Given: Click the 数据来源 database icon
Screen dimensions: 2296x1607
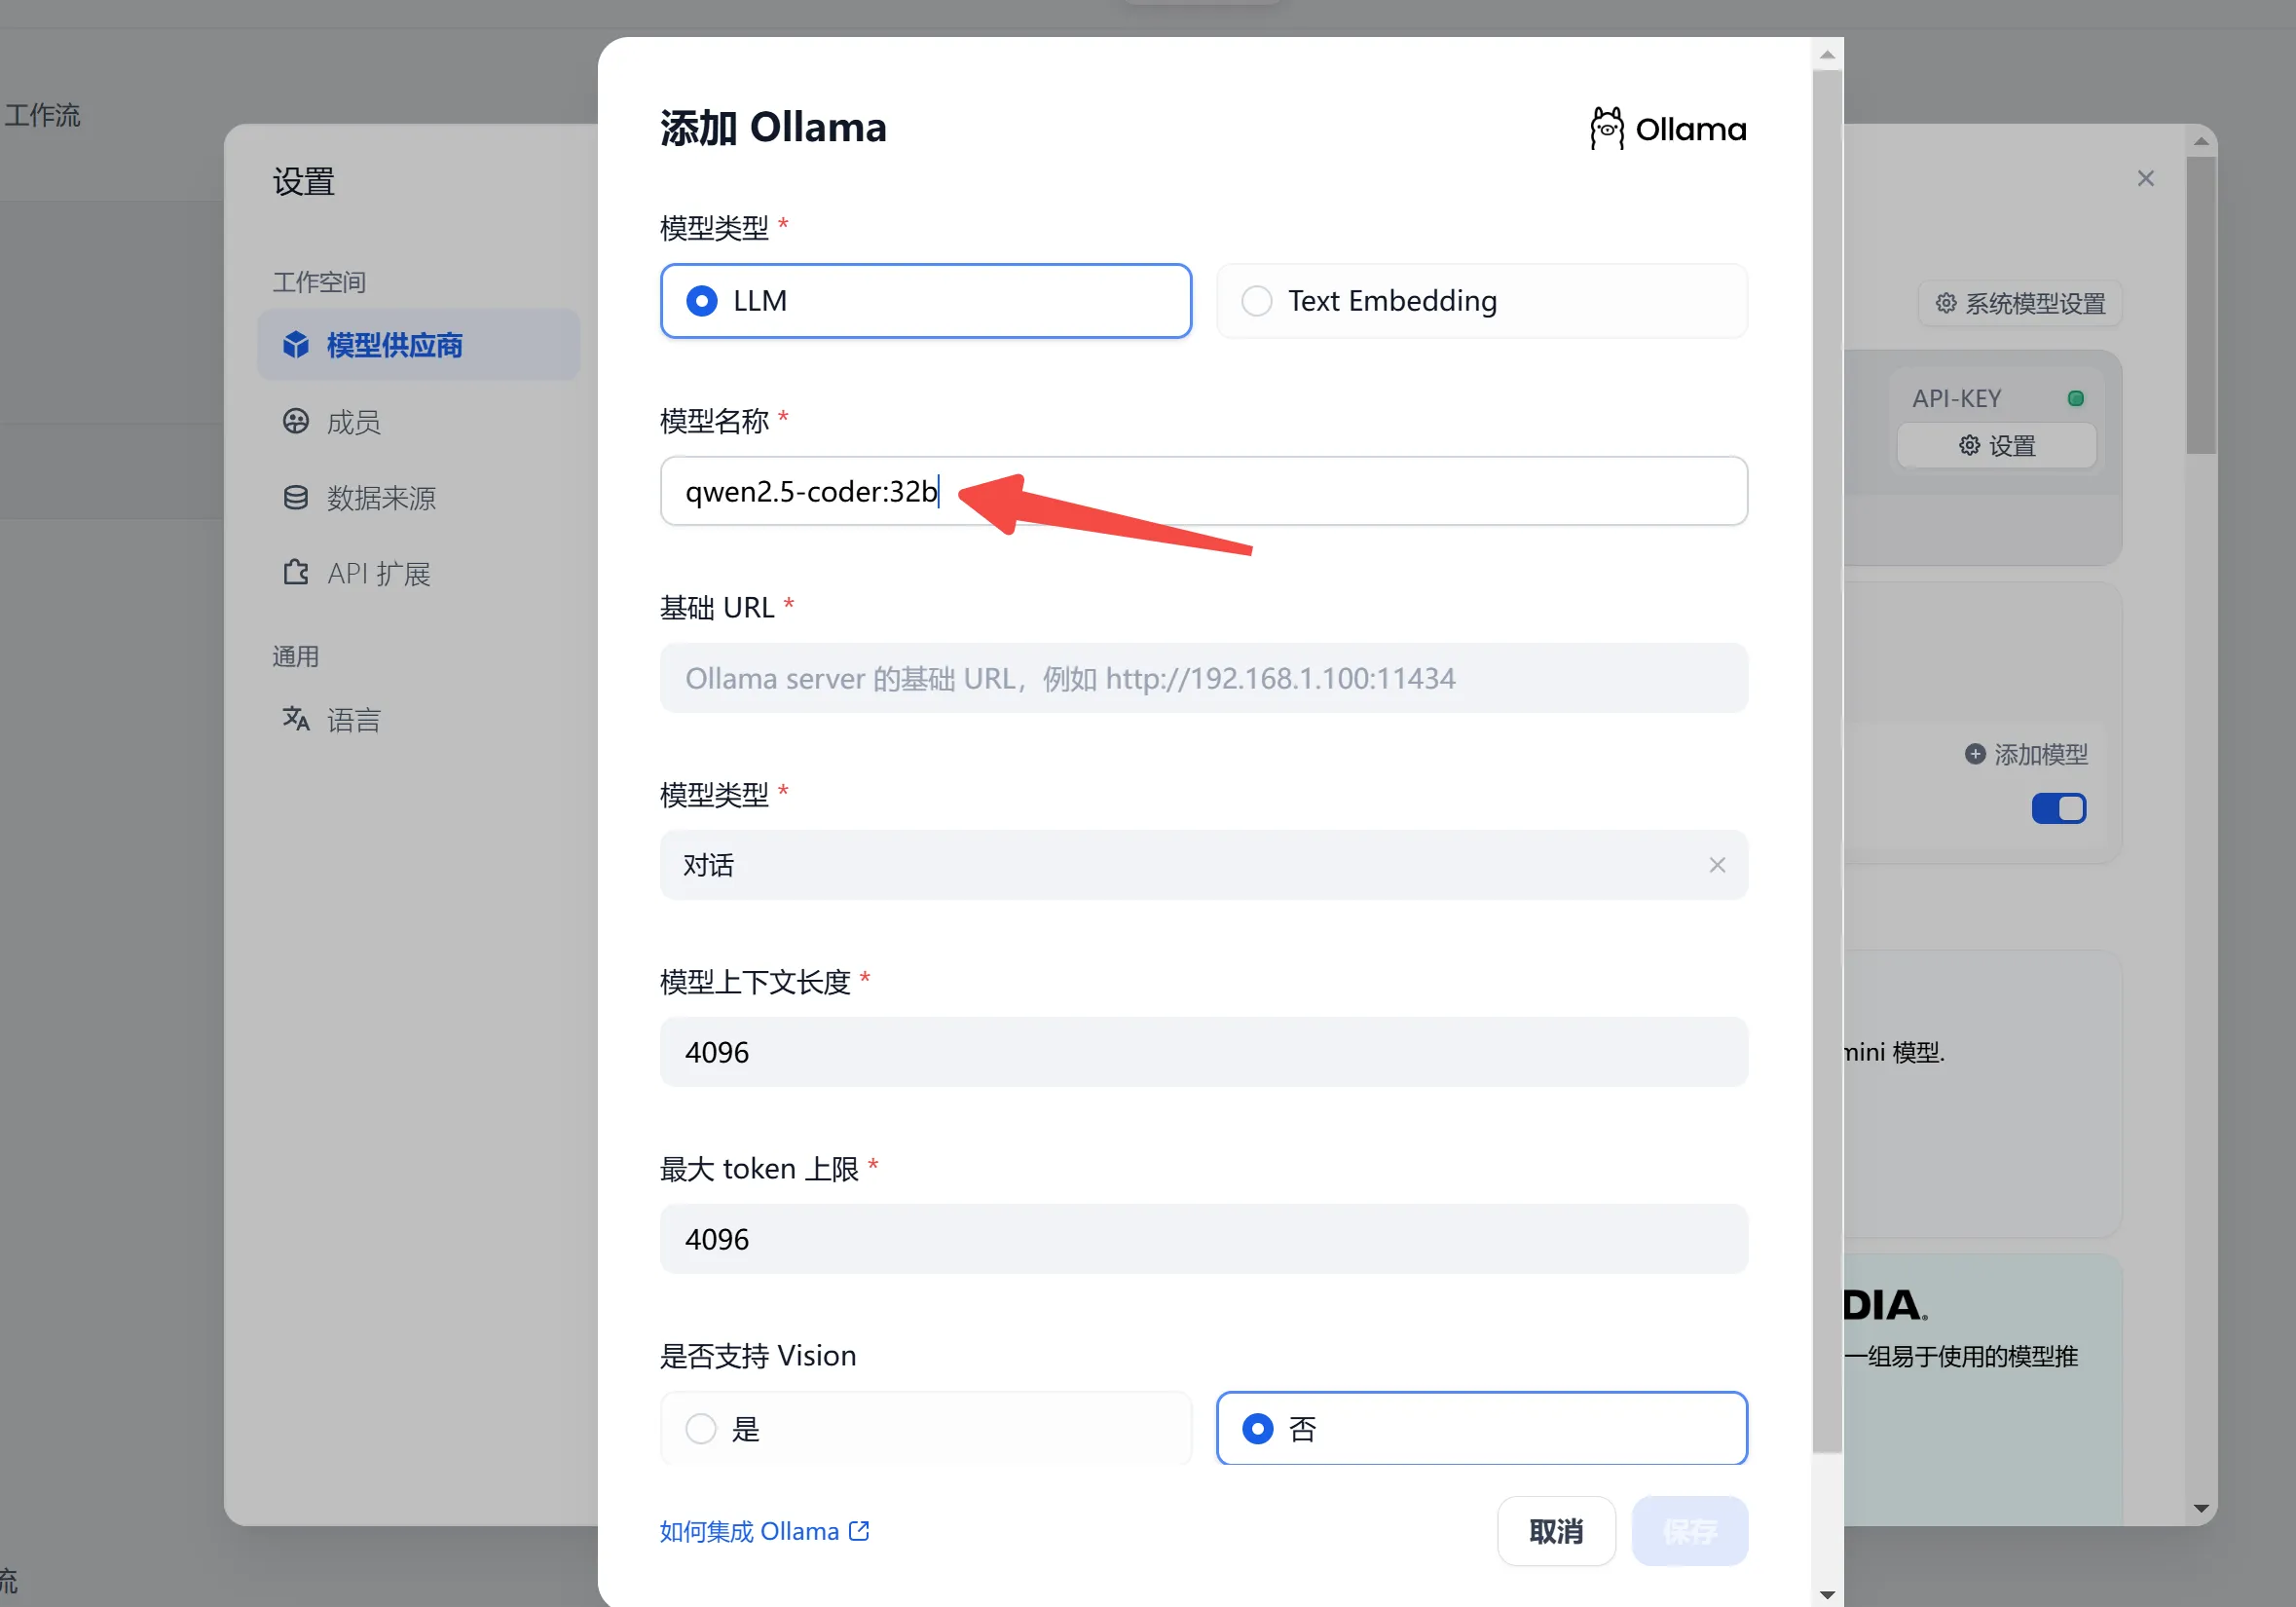Looking at the screenshot, I should (x=295, y=497).
